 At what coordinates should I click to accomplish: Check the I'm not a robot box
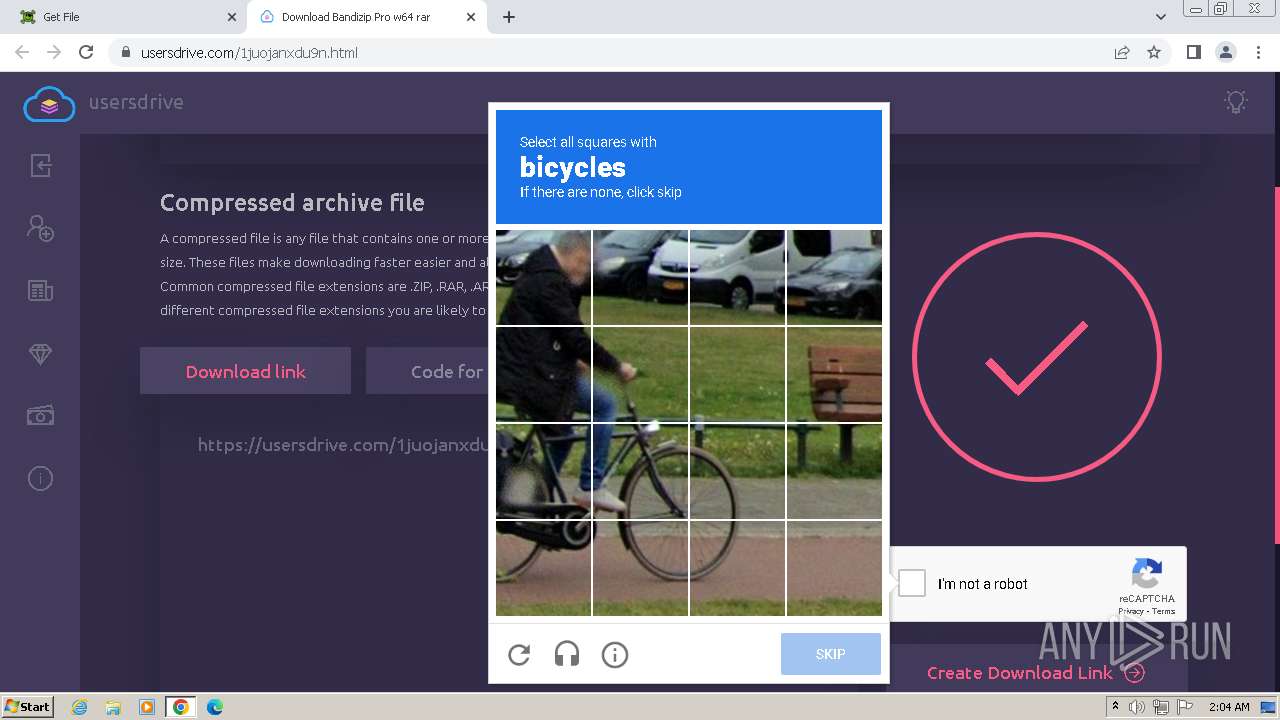click(912, 583)
